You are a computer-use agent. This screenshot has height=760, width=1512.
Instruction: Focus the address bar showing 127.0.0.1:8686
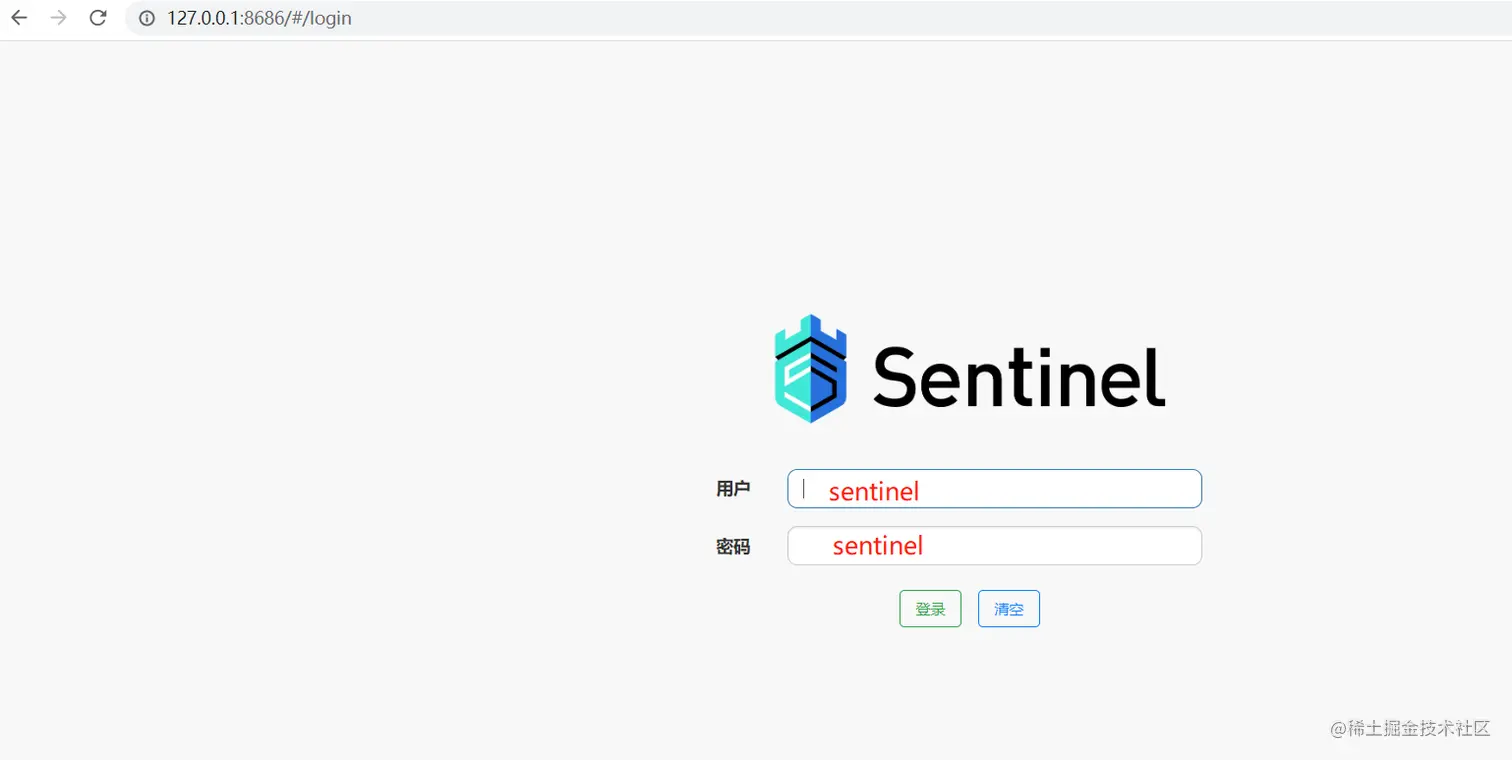pyautogui.click(x=700, y=19)
